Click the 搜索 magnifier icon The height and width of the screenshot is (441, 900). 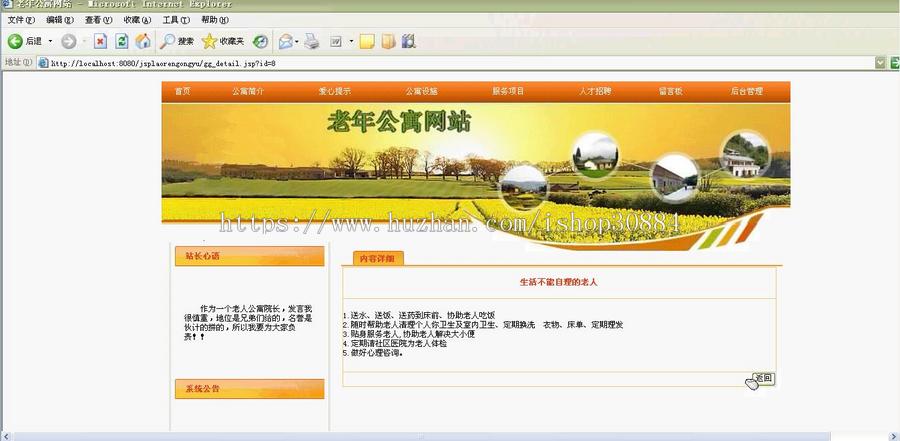pos(167,41)
